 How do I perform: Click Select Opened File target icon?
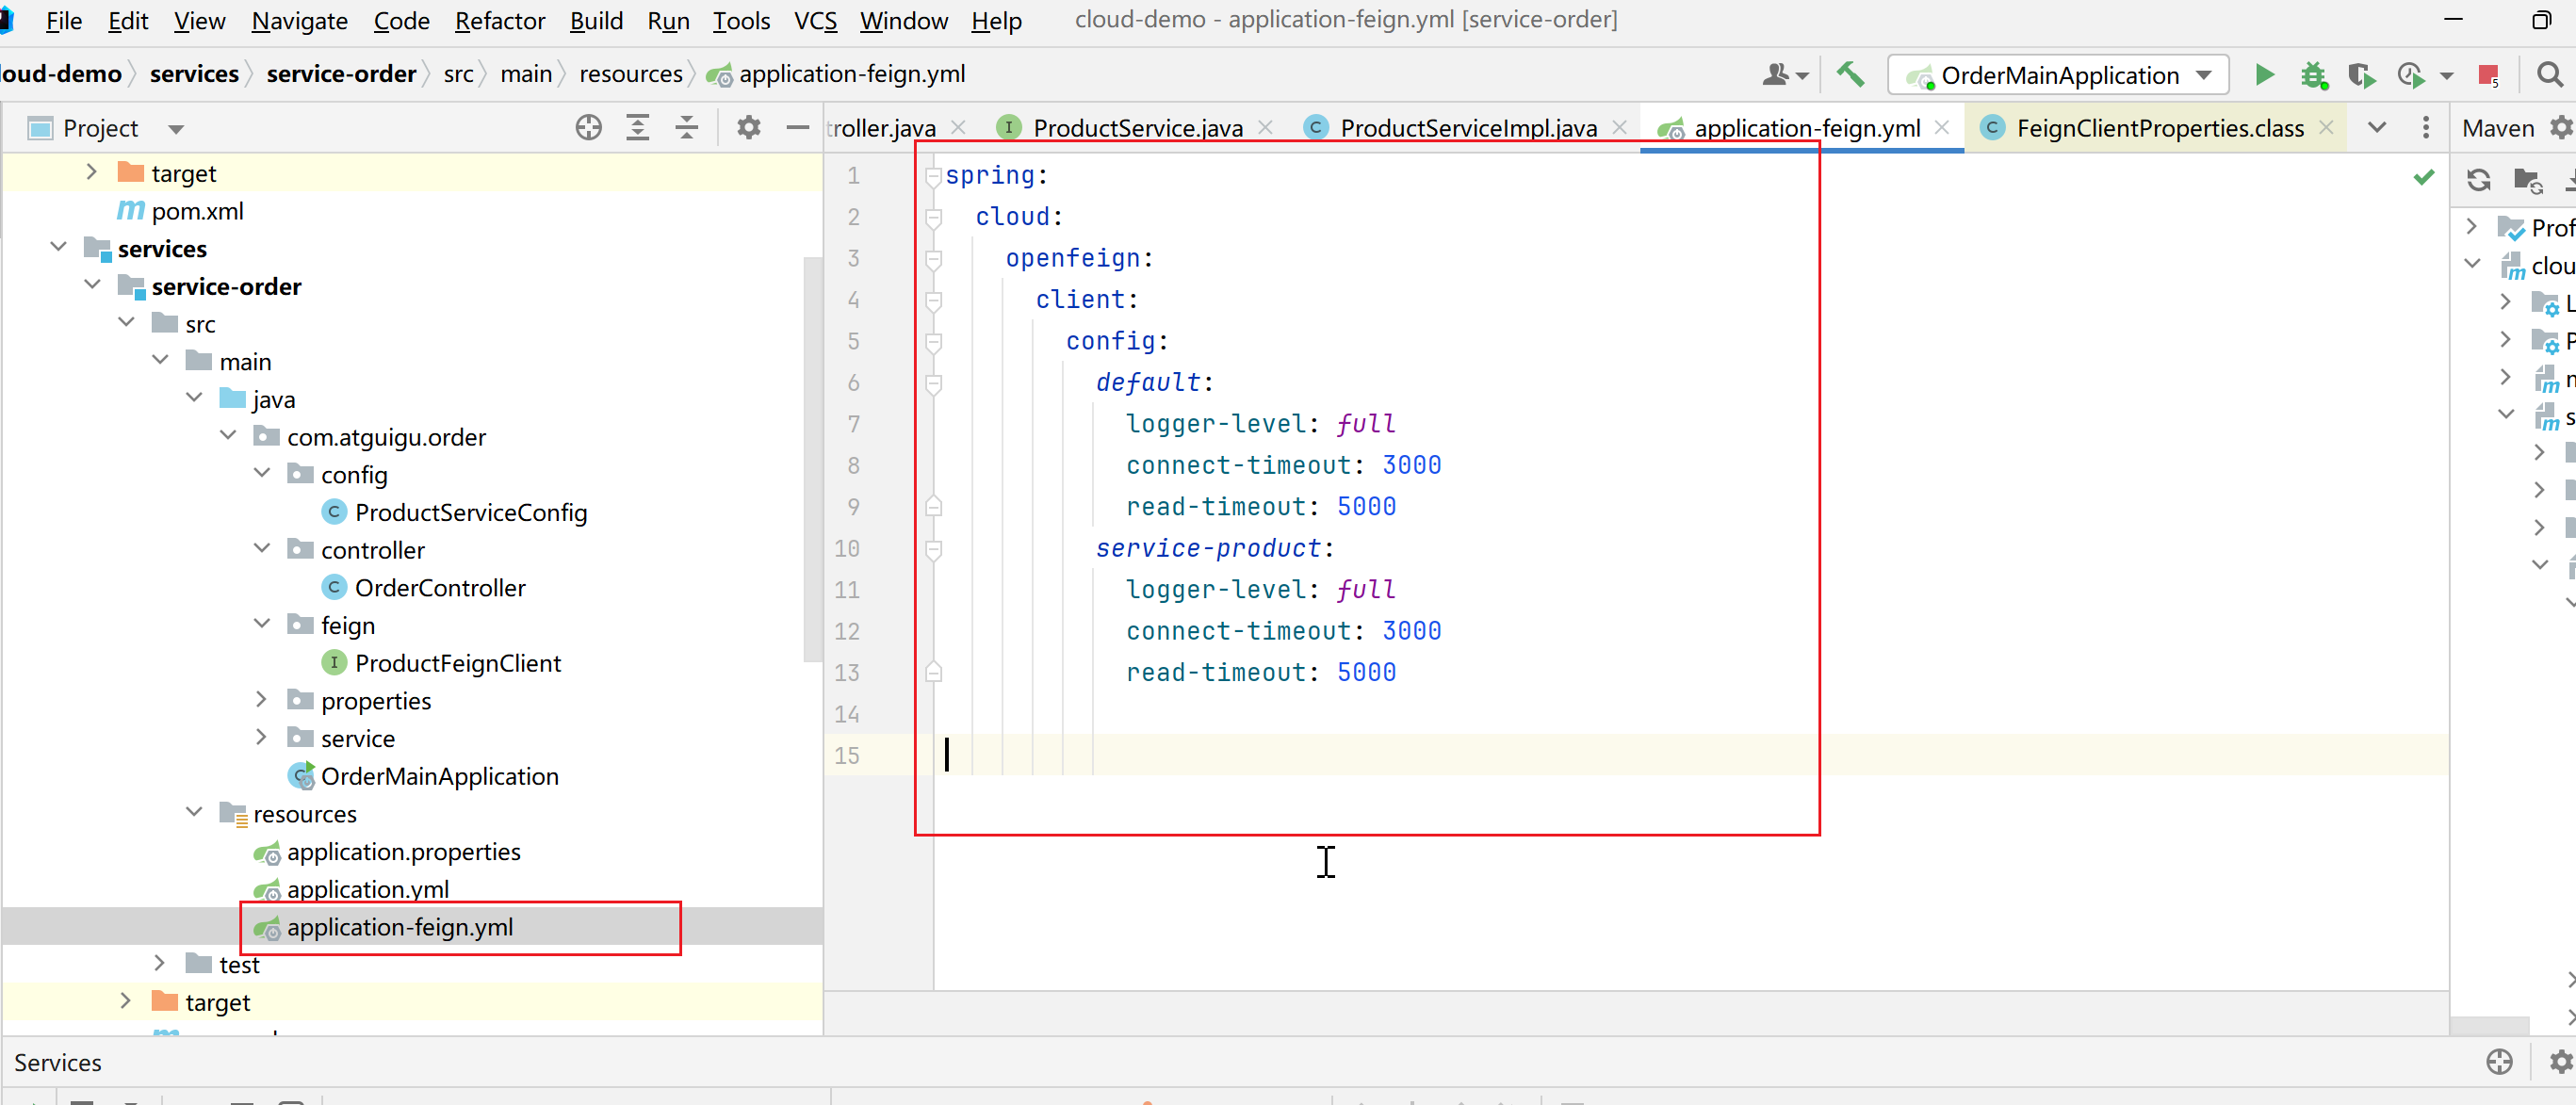589,128
